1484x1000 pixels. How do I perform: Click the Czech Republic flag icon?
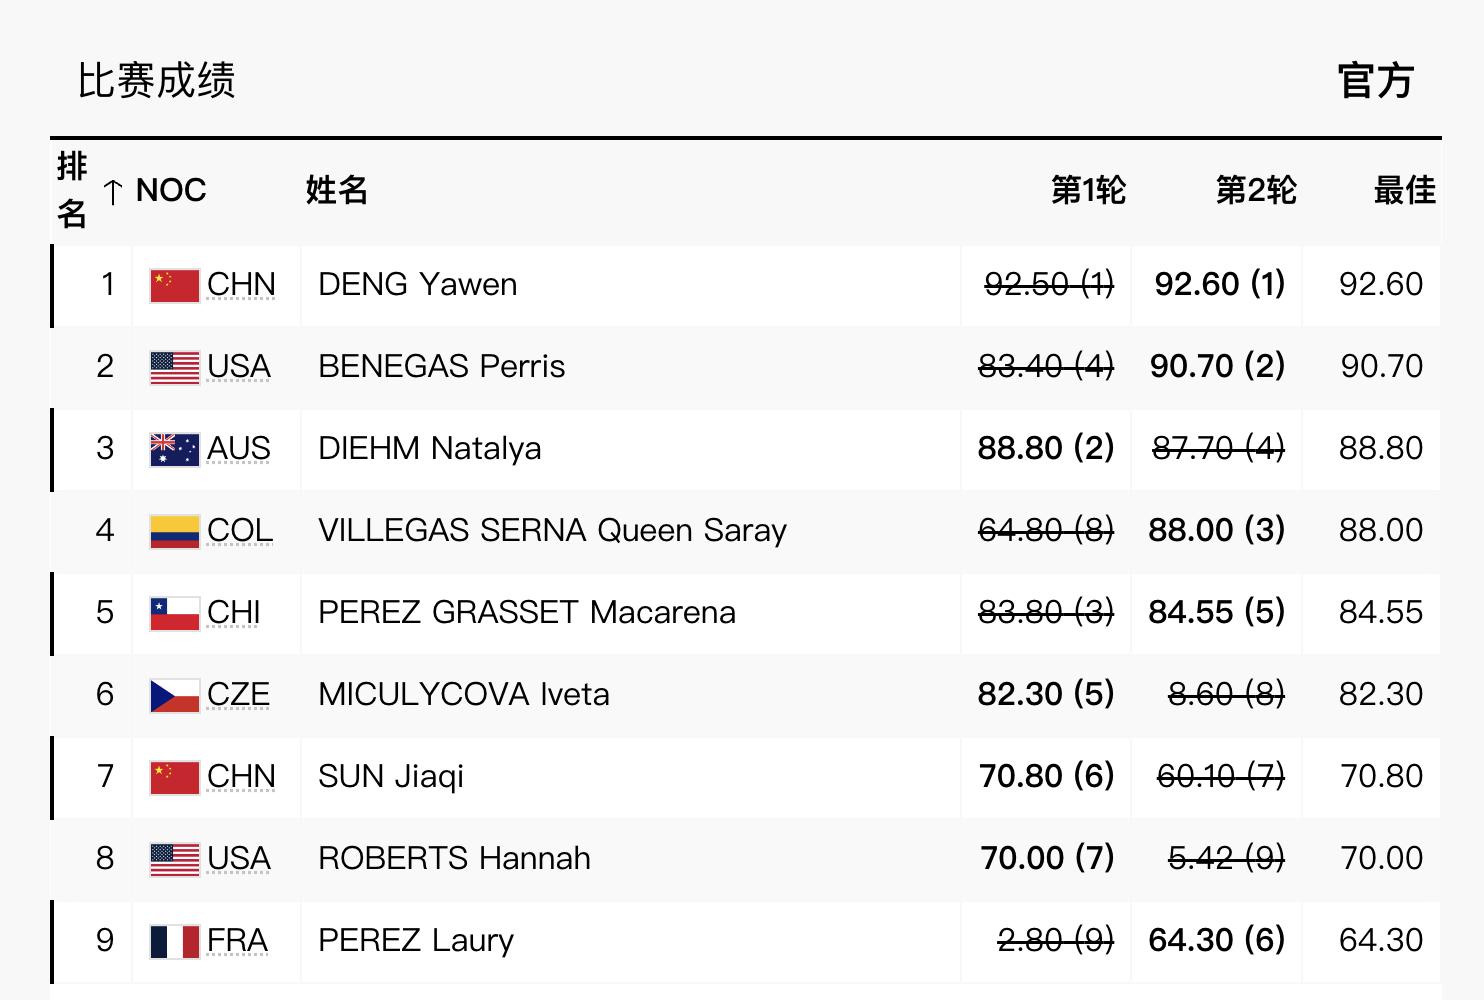click(x=174, y=695)
